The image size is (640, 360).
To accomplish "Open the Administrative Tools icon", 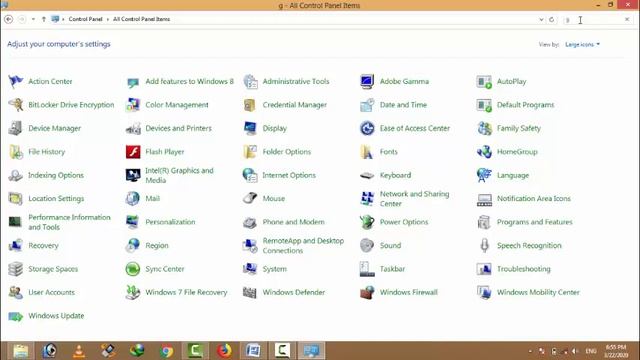I will 250,81.
